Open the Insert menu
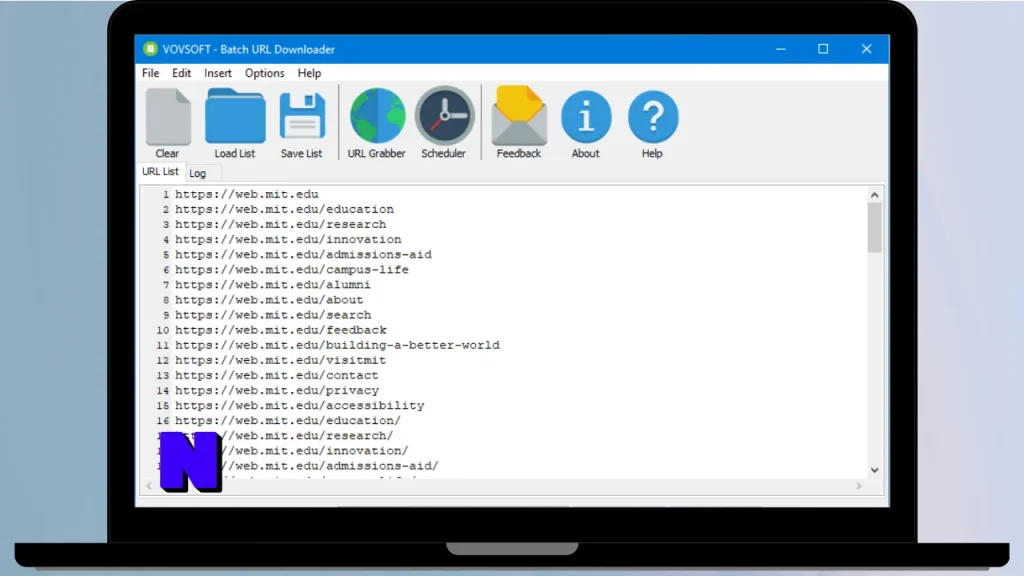Image resolution: width=1024 pixels, height=576 pixels. pos(217,73)
